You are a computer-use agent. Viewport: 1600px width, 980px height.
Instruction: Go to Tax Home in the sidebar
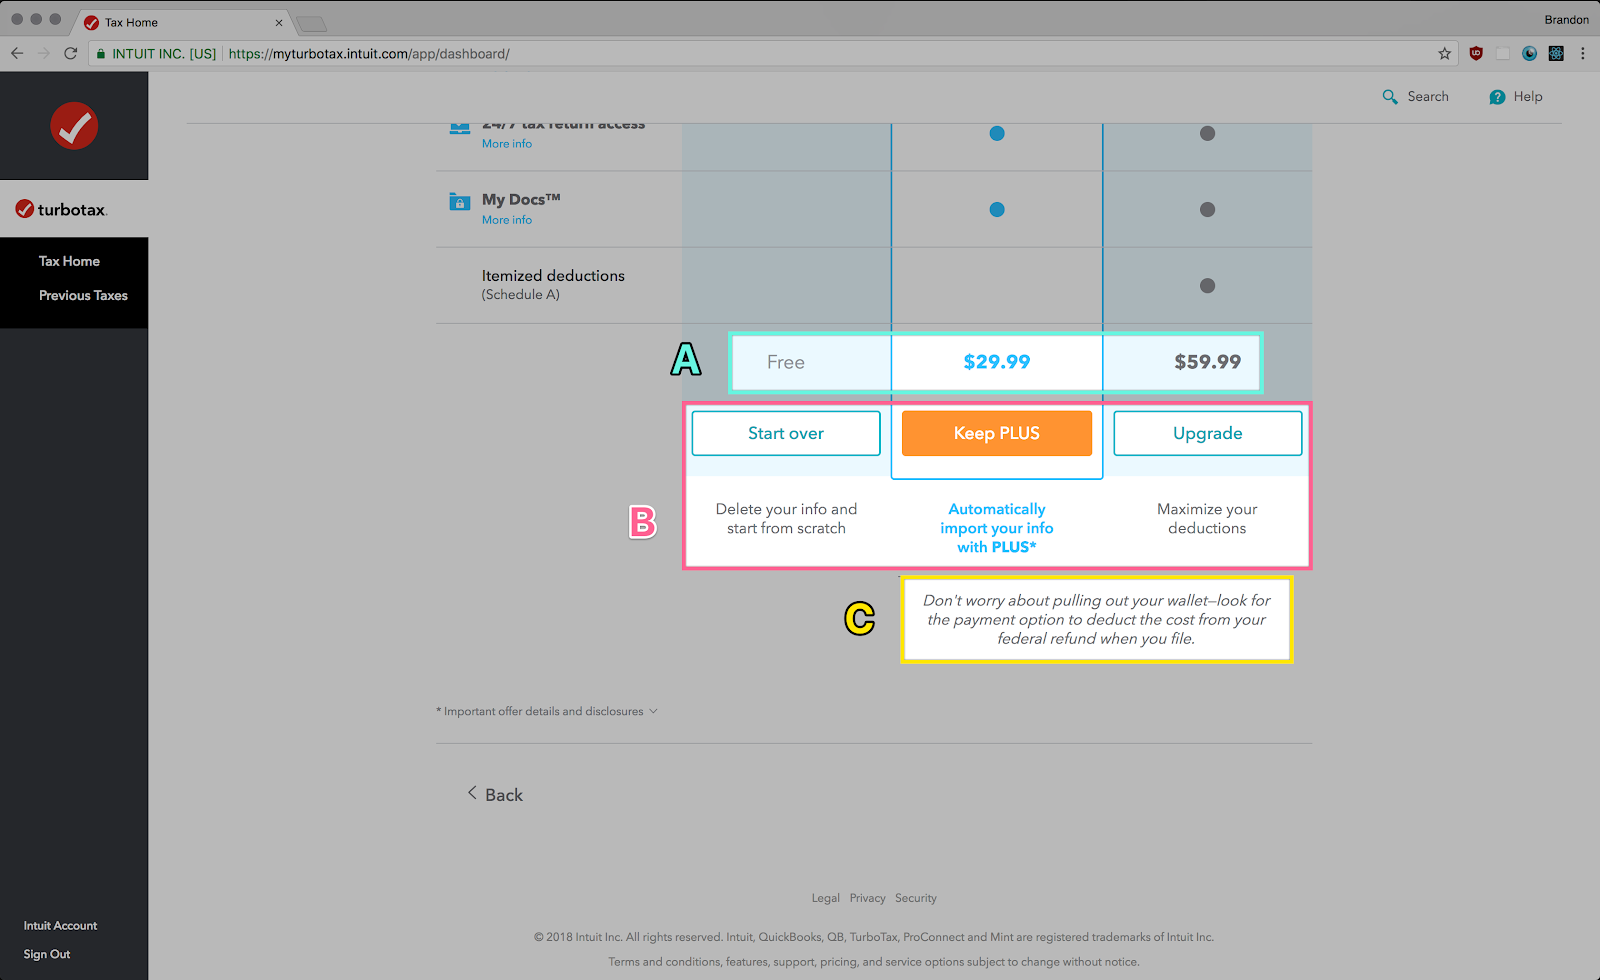[69, 261]
